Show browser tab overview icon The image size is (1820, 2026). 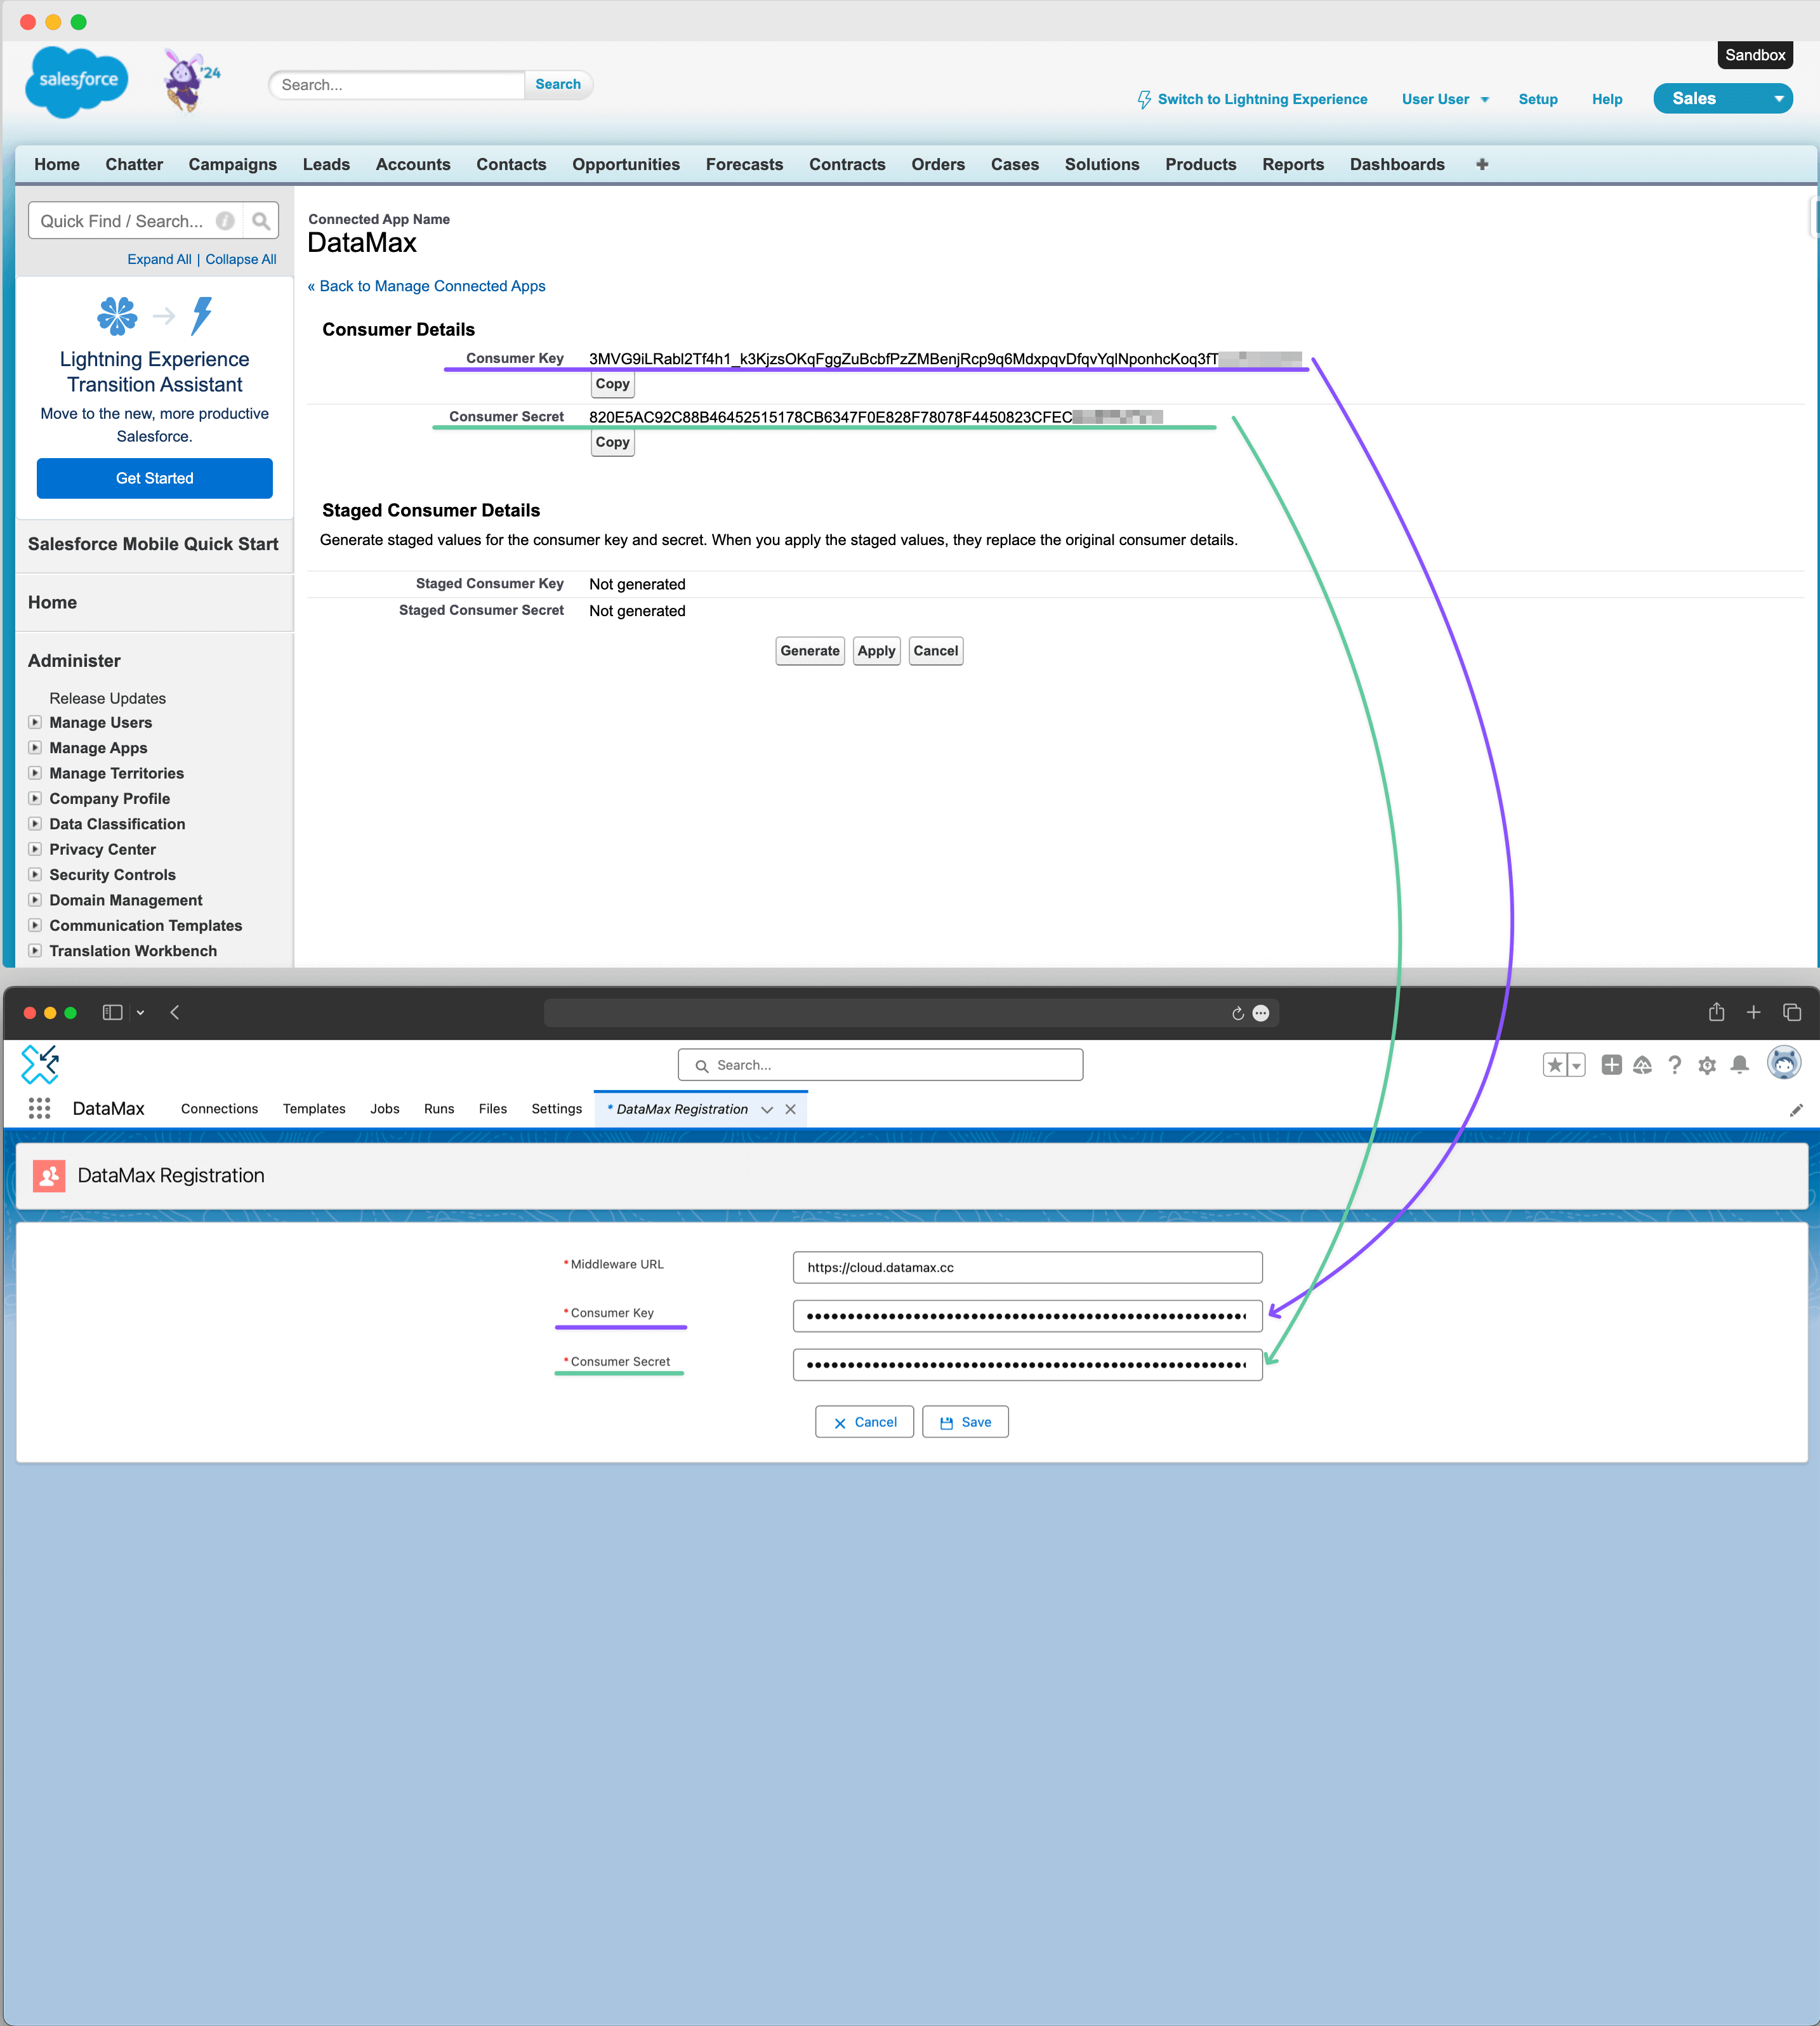click(1792, 1012)
